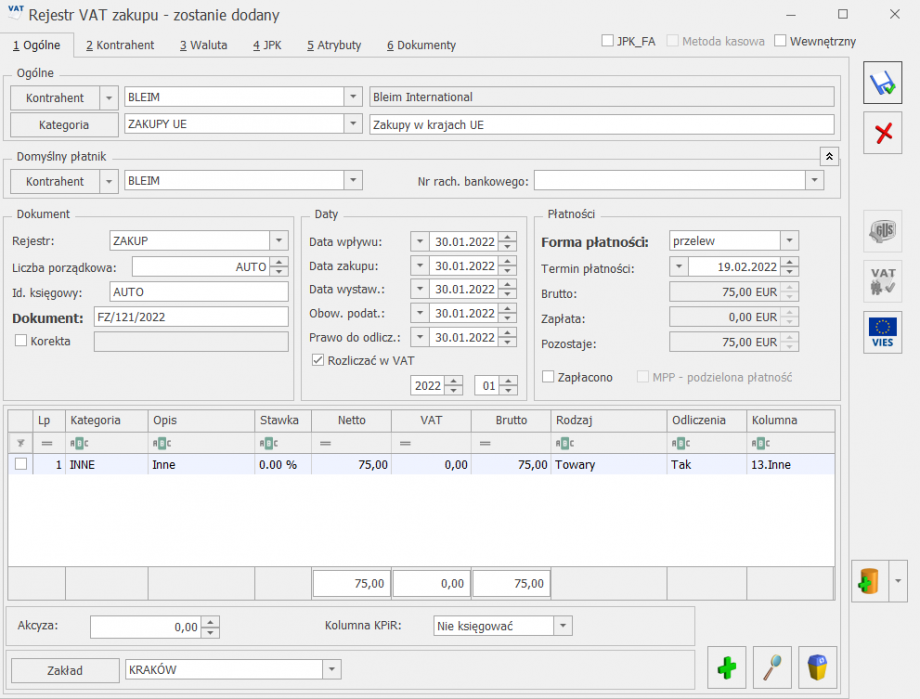Click the Akcyza stepper arrows

[x=210, y=627]
